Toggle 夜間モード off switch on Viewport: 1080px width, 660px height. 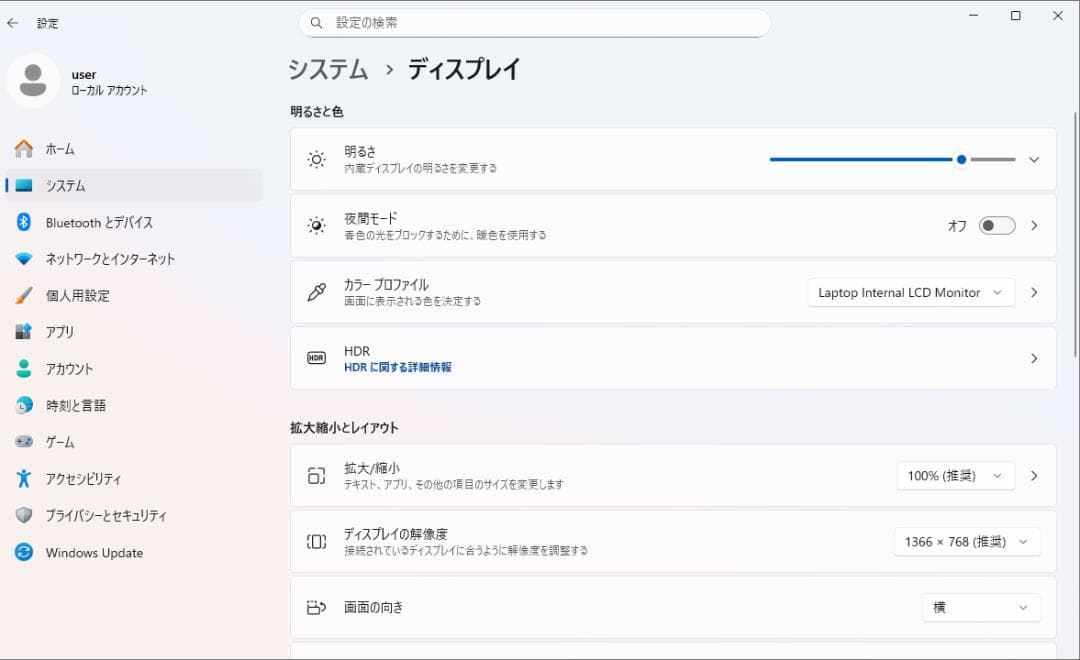(996, 226)
